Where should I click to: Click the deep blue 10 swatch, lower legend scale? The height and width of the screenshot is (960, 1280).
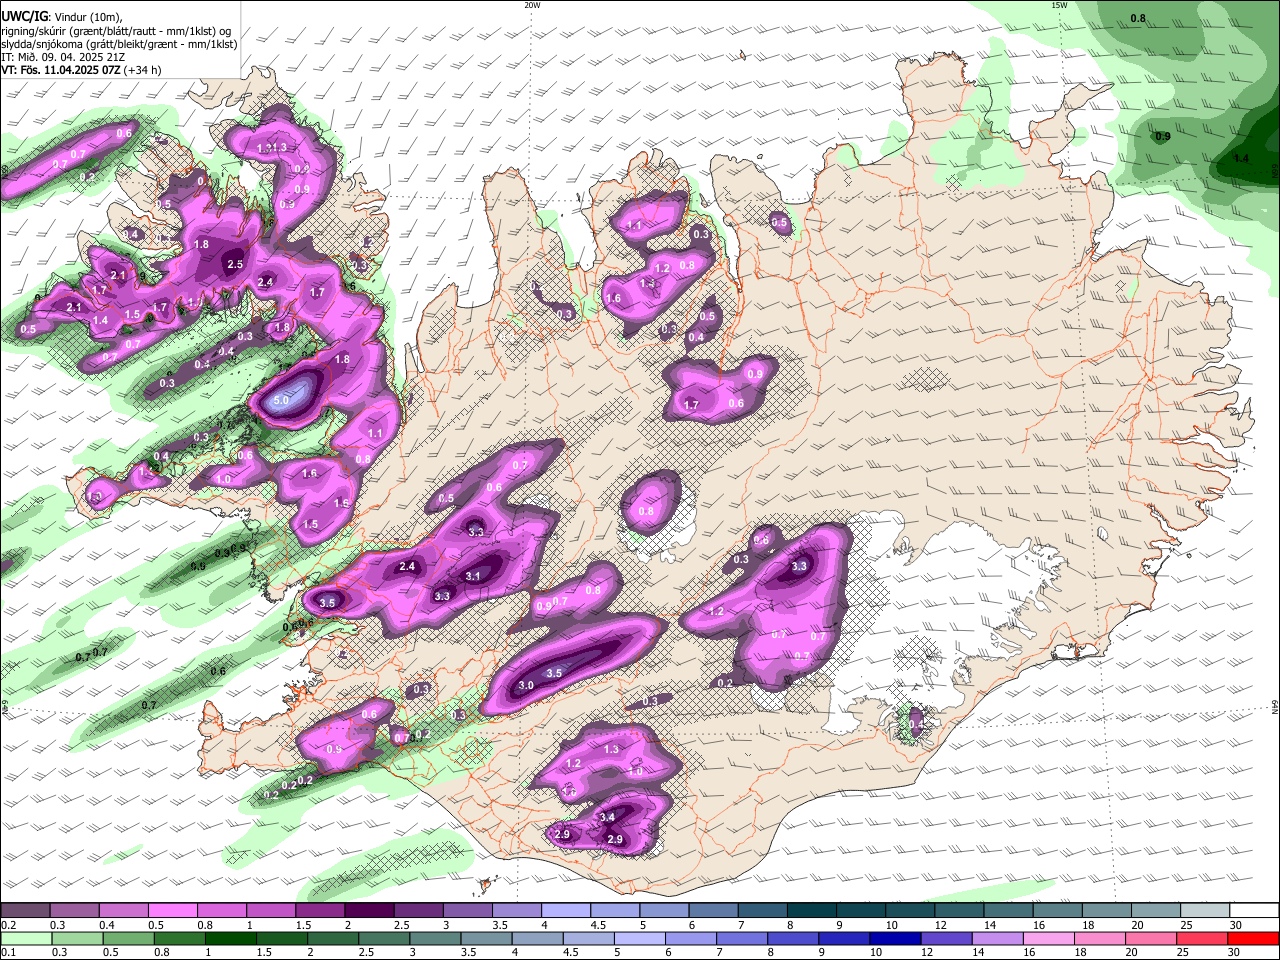[x=894, y=938]
